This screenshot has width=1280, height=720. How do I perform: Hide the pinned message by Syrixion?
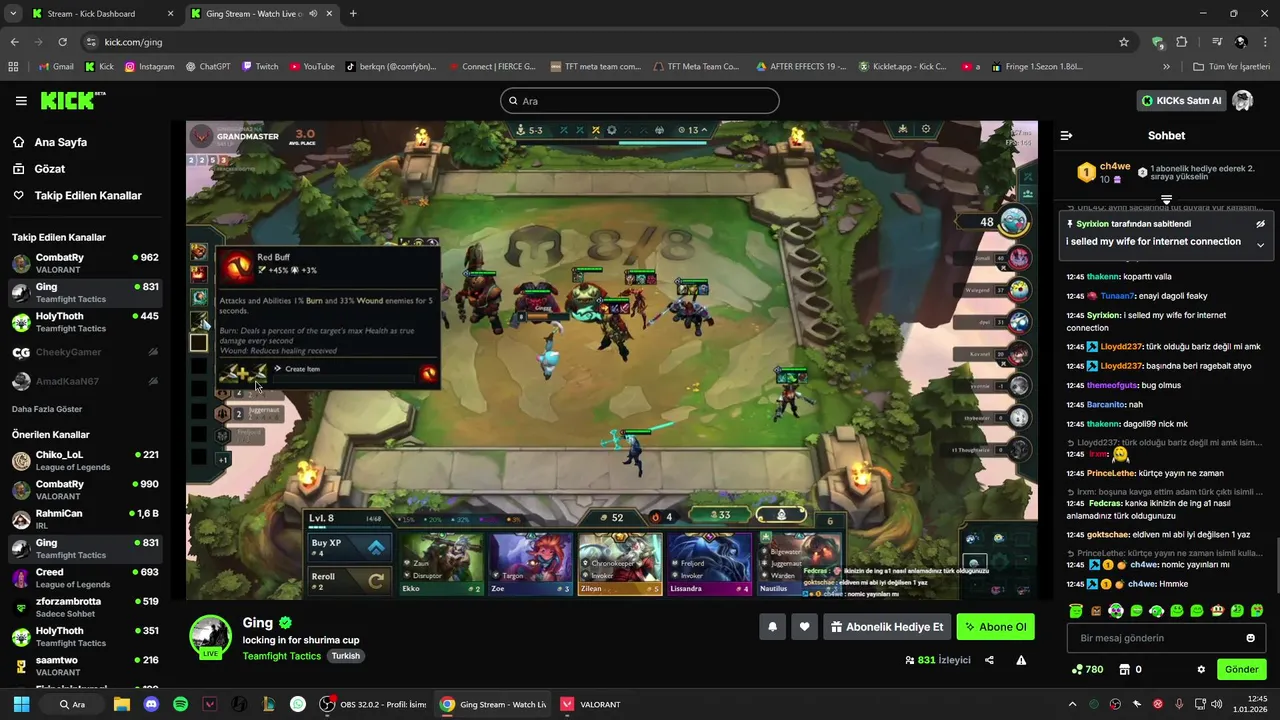[1260, 224]
